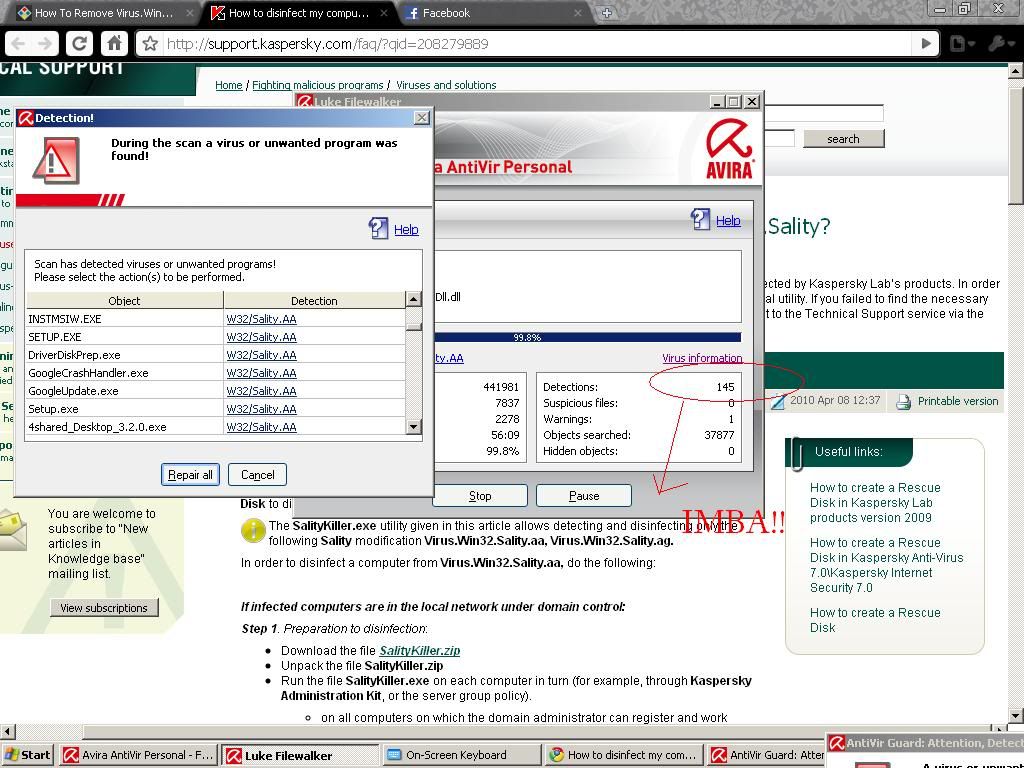The height and width of the screenshot is (768, 1024).
Task: Click the detection list scrollbar down arrow
Action: coord(413,427)
